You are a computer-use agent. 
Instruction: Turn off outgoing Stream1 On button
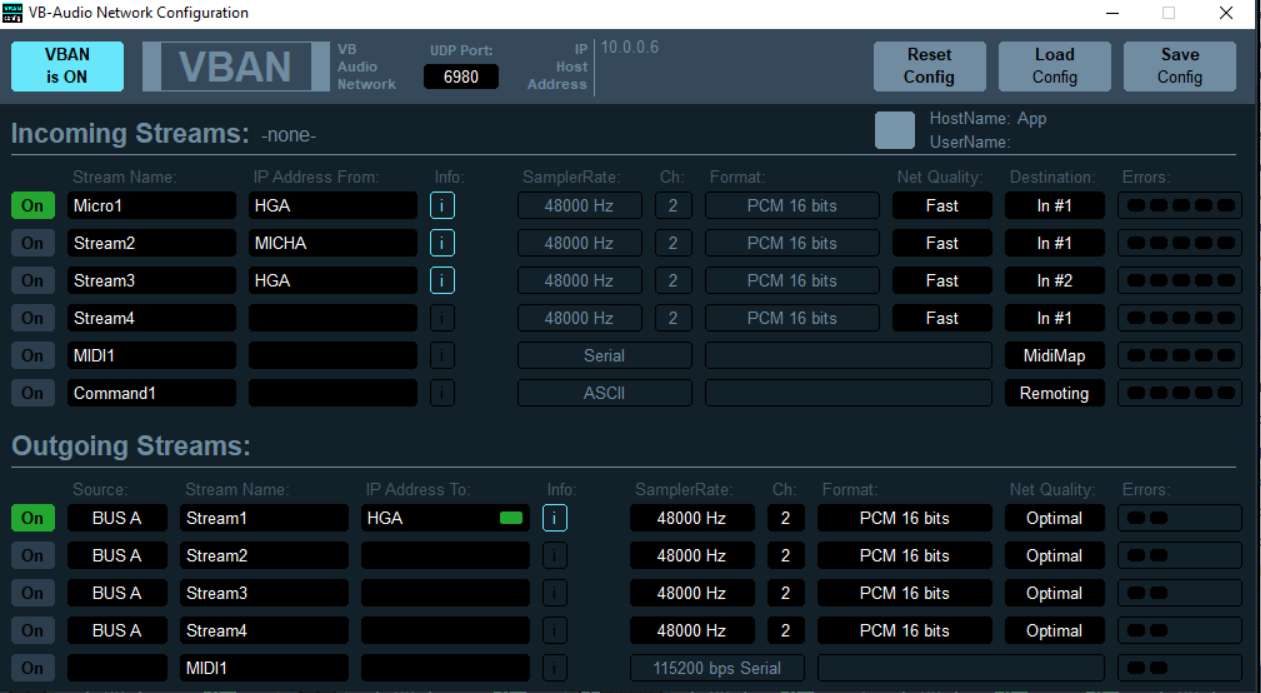click(x=33, y=518)
